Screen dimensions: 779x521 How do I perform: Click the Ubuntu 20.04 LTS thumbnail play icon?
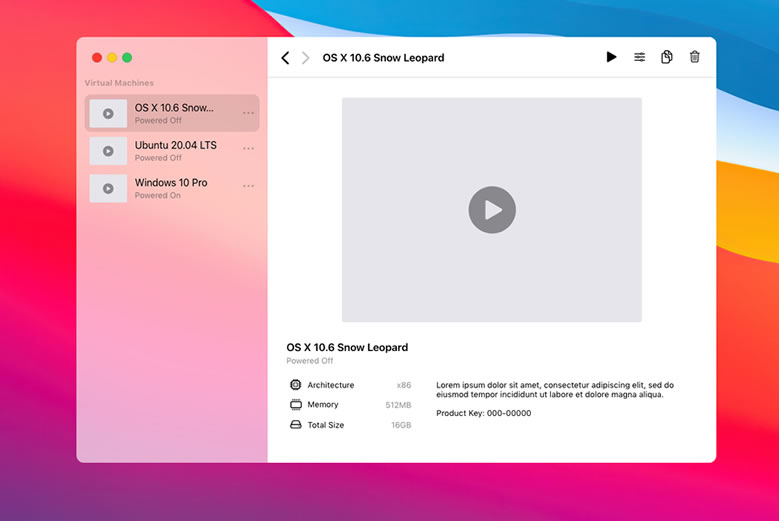tap(108, 151)
